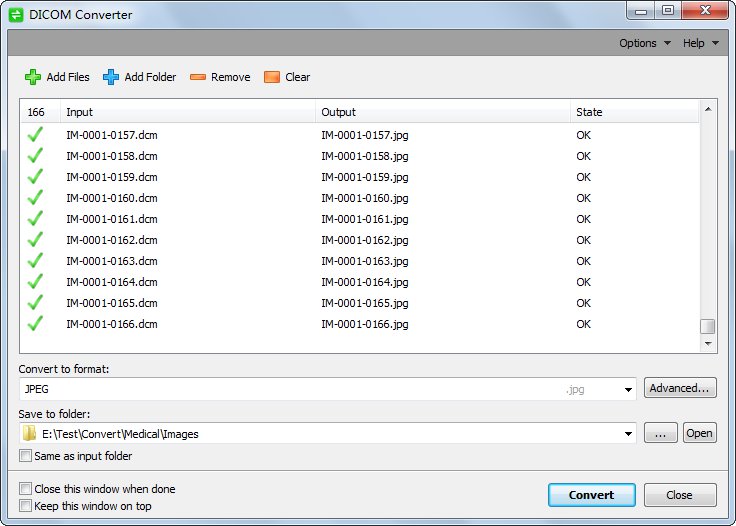Open the Advanced... format settings
Image resolution: width=736 pixels, height=526 pixels.
pyautogui.click(x=680, y=388)
